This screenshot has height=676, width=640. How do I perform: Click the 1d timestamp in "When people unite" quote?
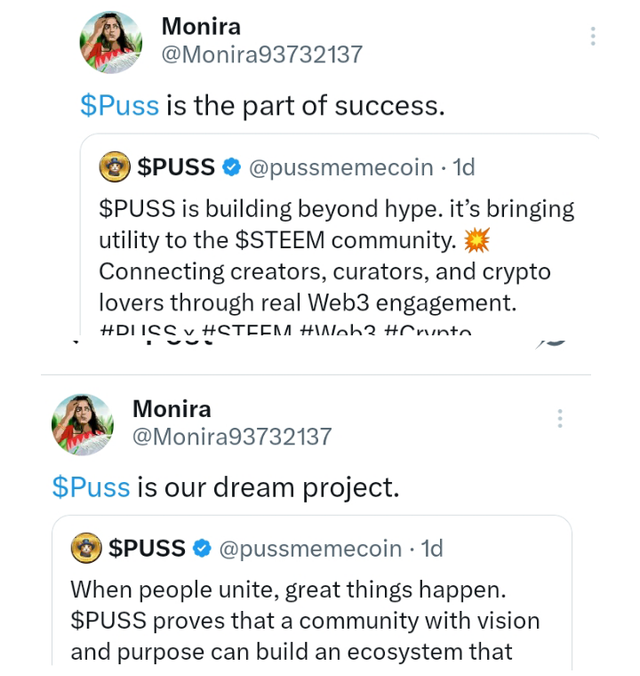click(432, 548)
